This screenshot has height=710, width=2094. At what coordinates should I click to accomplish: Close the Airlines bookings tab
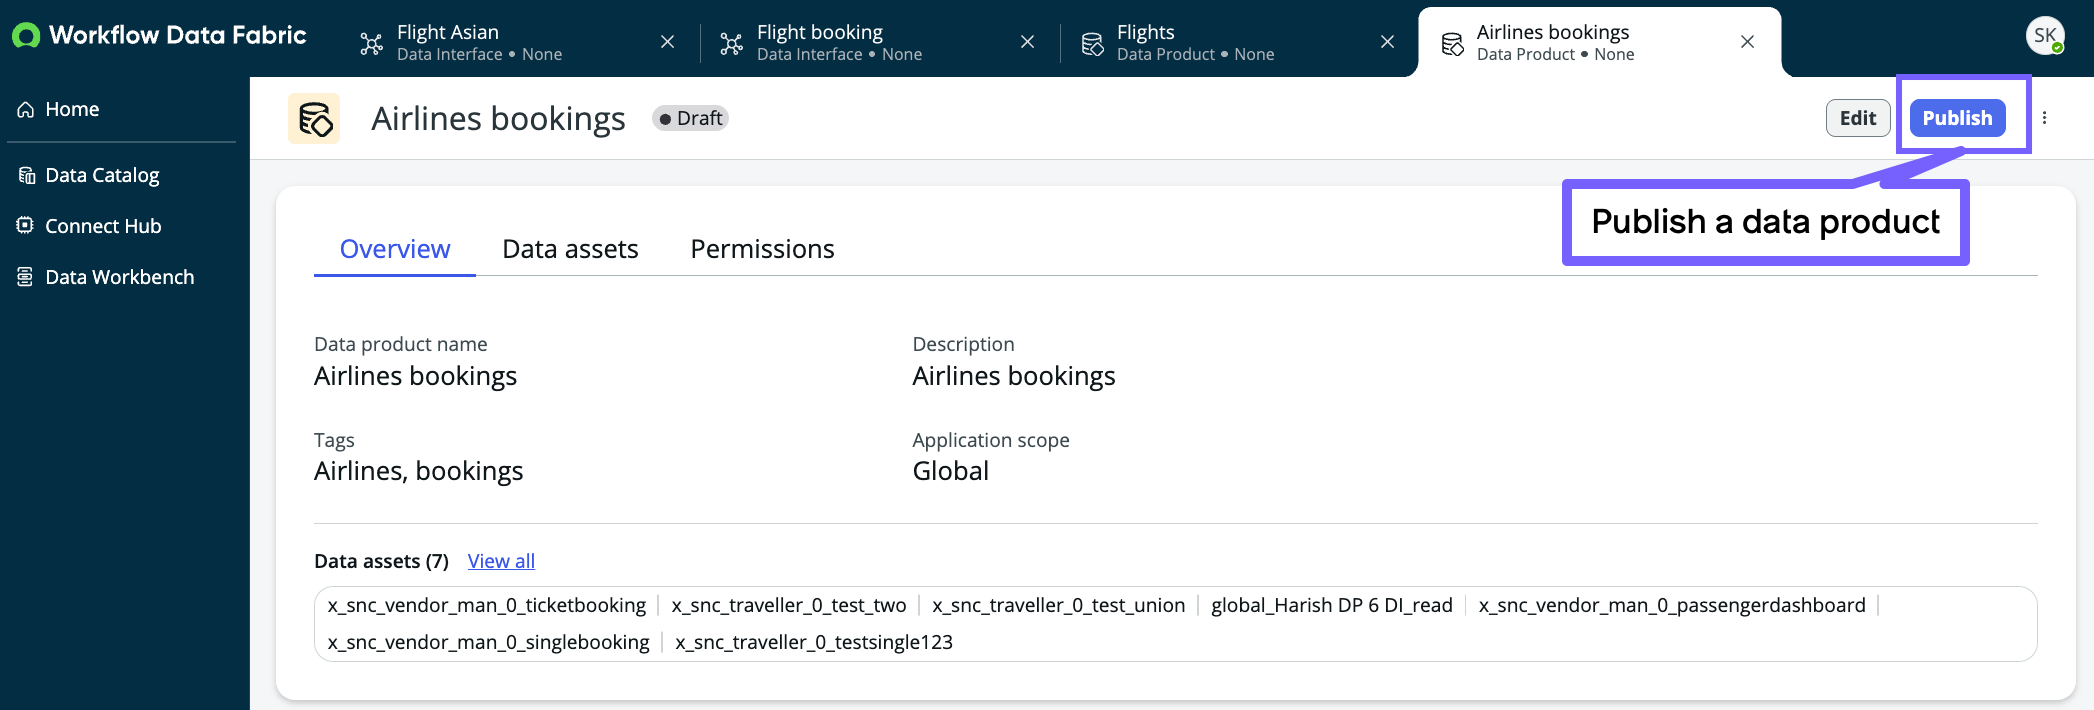1748,42
